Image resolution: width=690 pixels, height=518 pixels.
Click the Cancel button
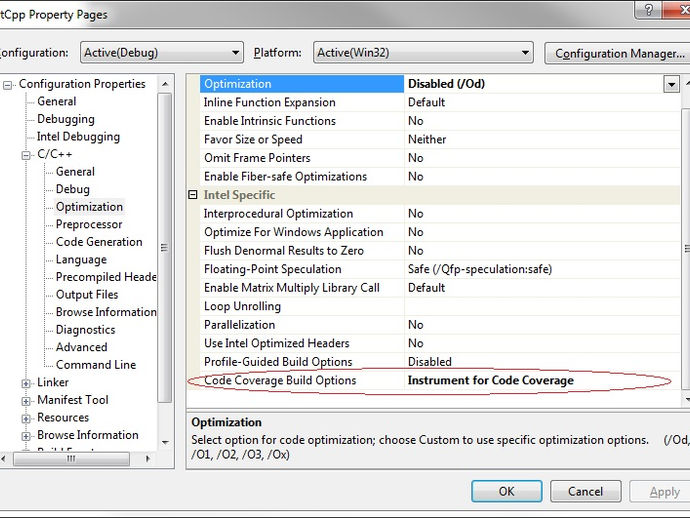click(585, 491)
